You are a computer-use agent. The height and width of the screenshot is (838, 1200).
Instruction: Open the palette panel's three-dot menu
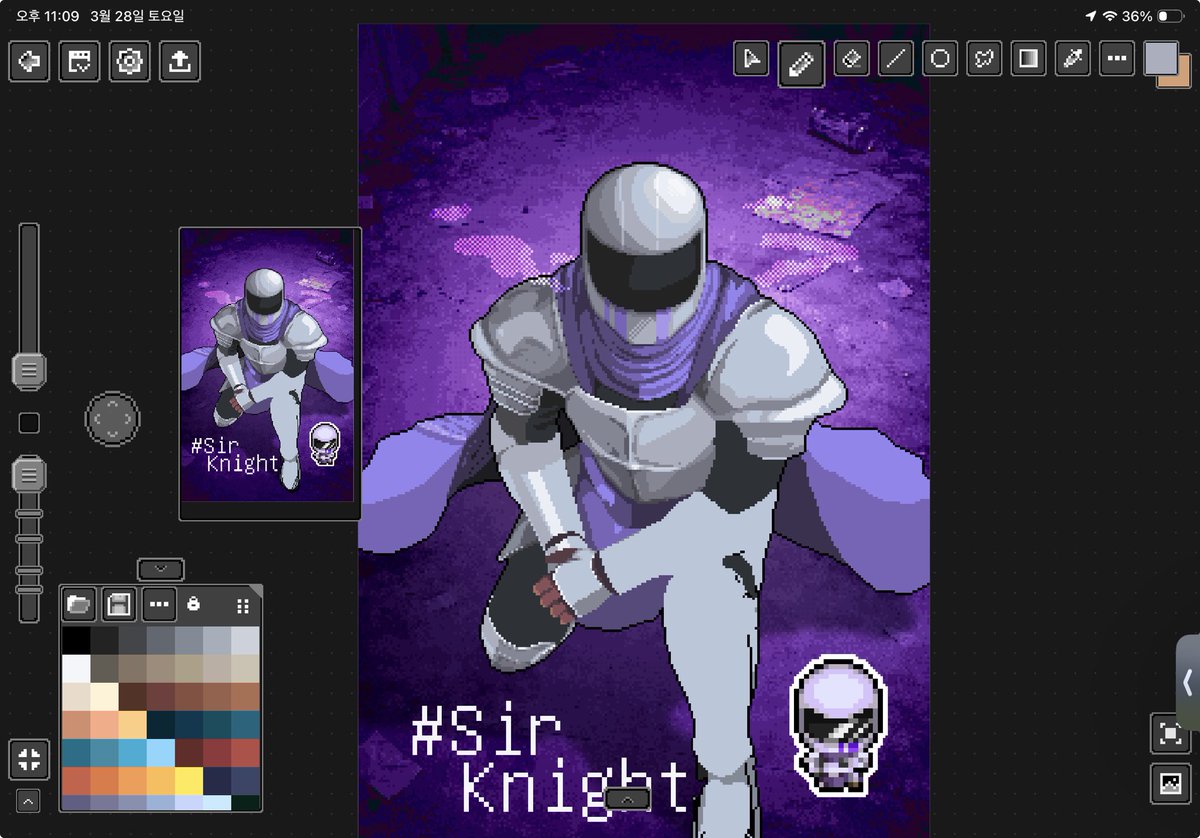pyautogui.click(x=159, y=604)
